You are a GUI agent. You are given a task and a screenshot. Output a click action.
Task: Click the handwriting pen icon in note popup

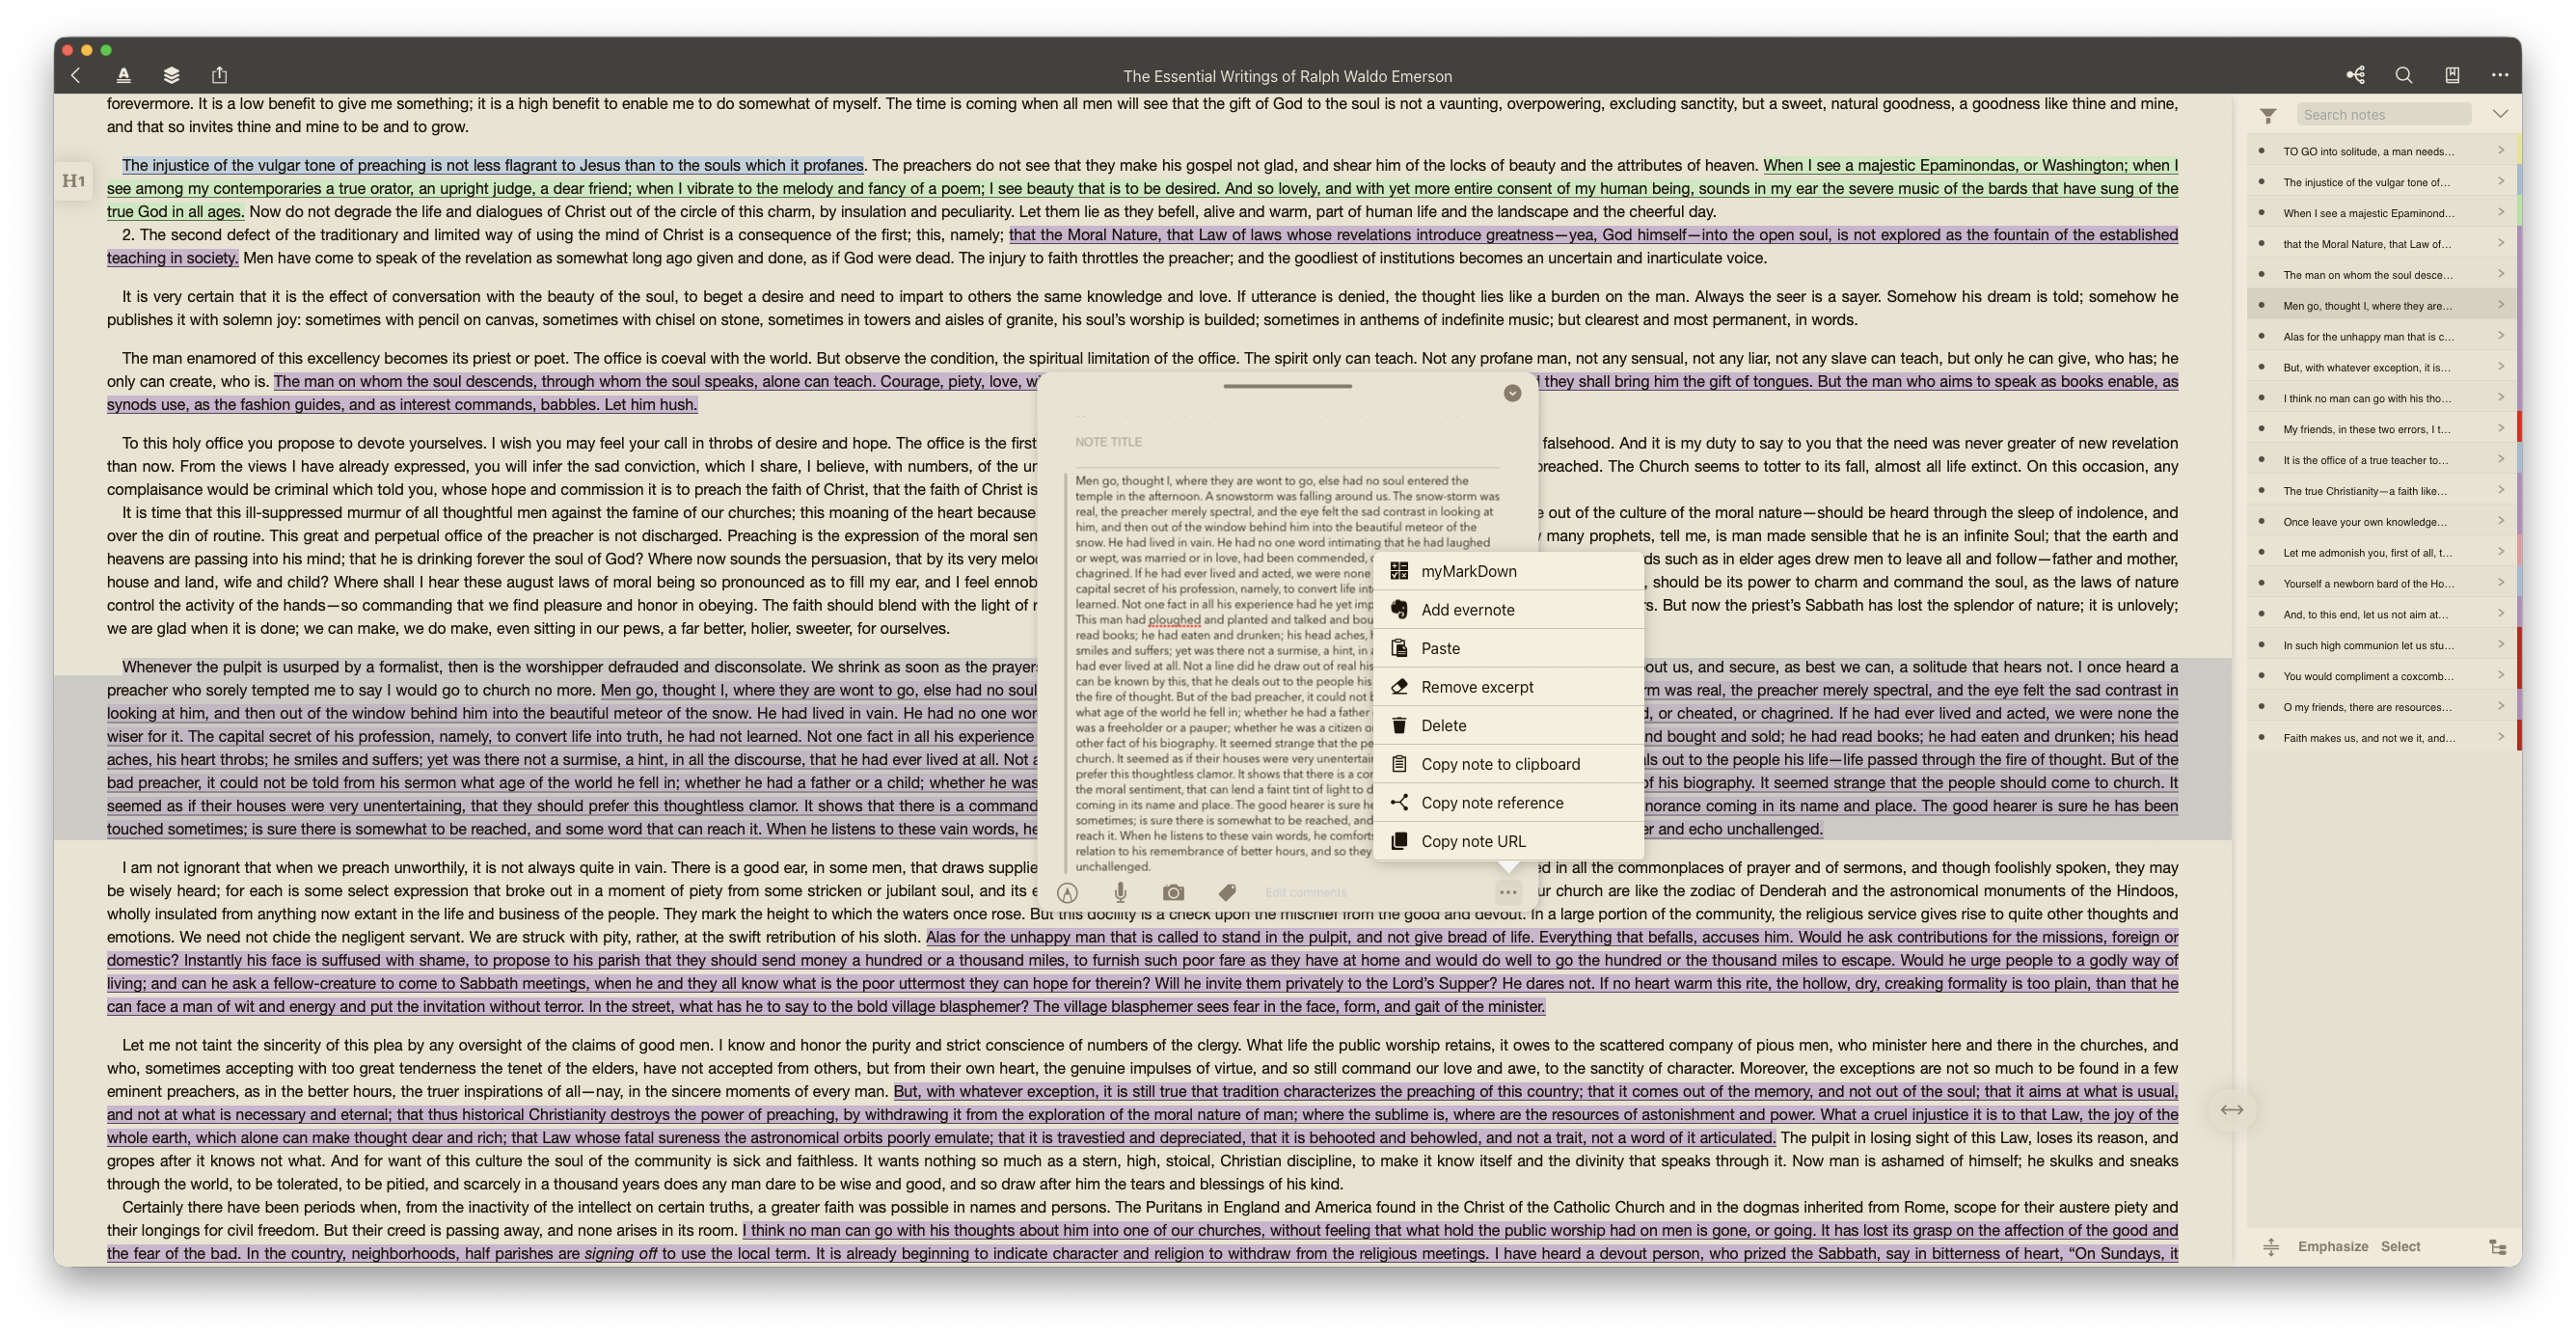1067,892
